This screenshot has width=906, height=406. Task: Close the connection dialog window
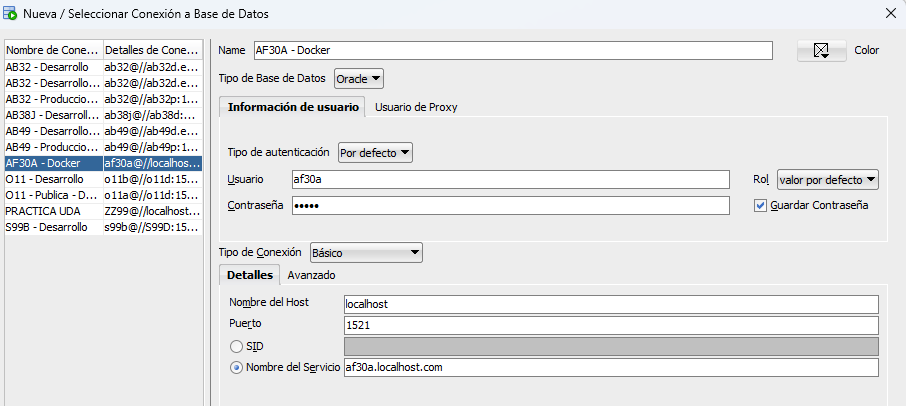pos(890,14)
